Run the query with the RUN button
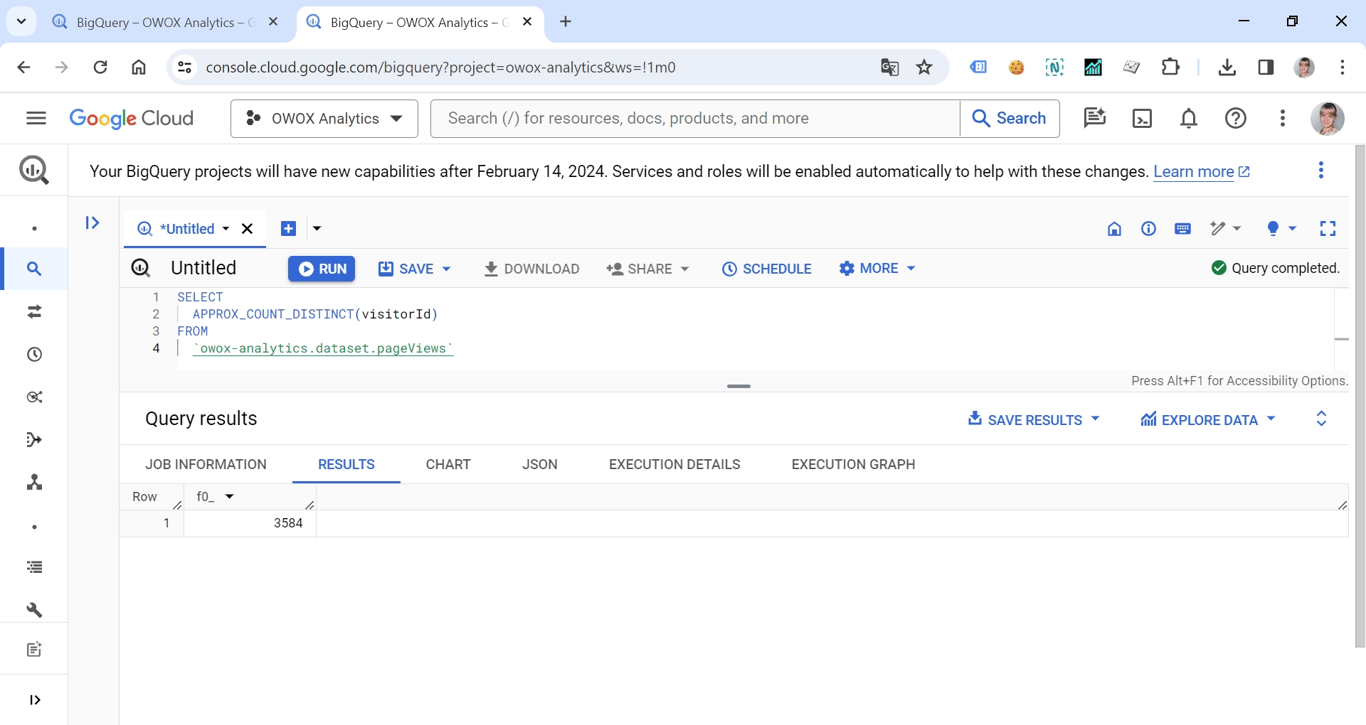The image size is (1366, 725). [x=322, y=269]
